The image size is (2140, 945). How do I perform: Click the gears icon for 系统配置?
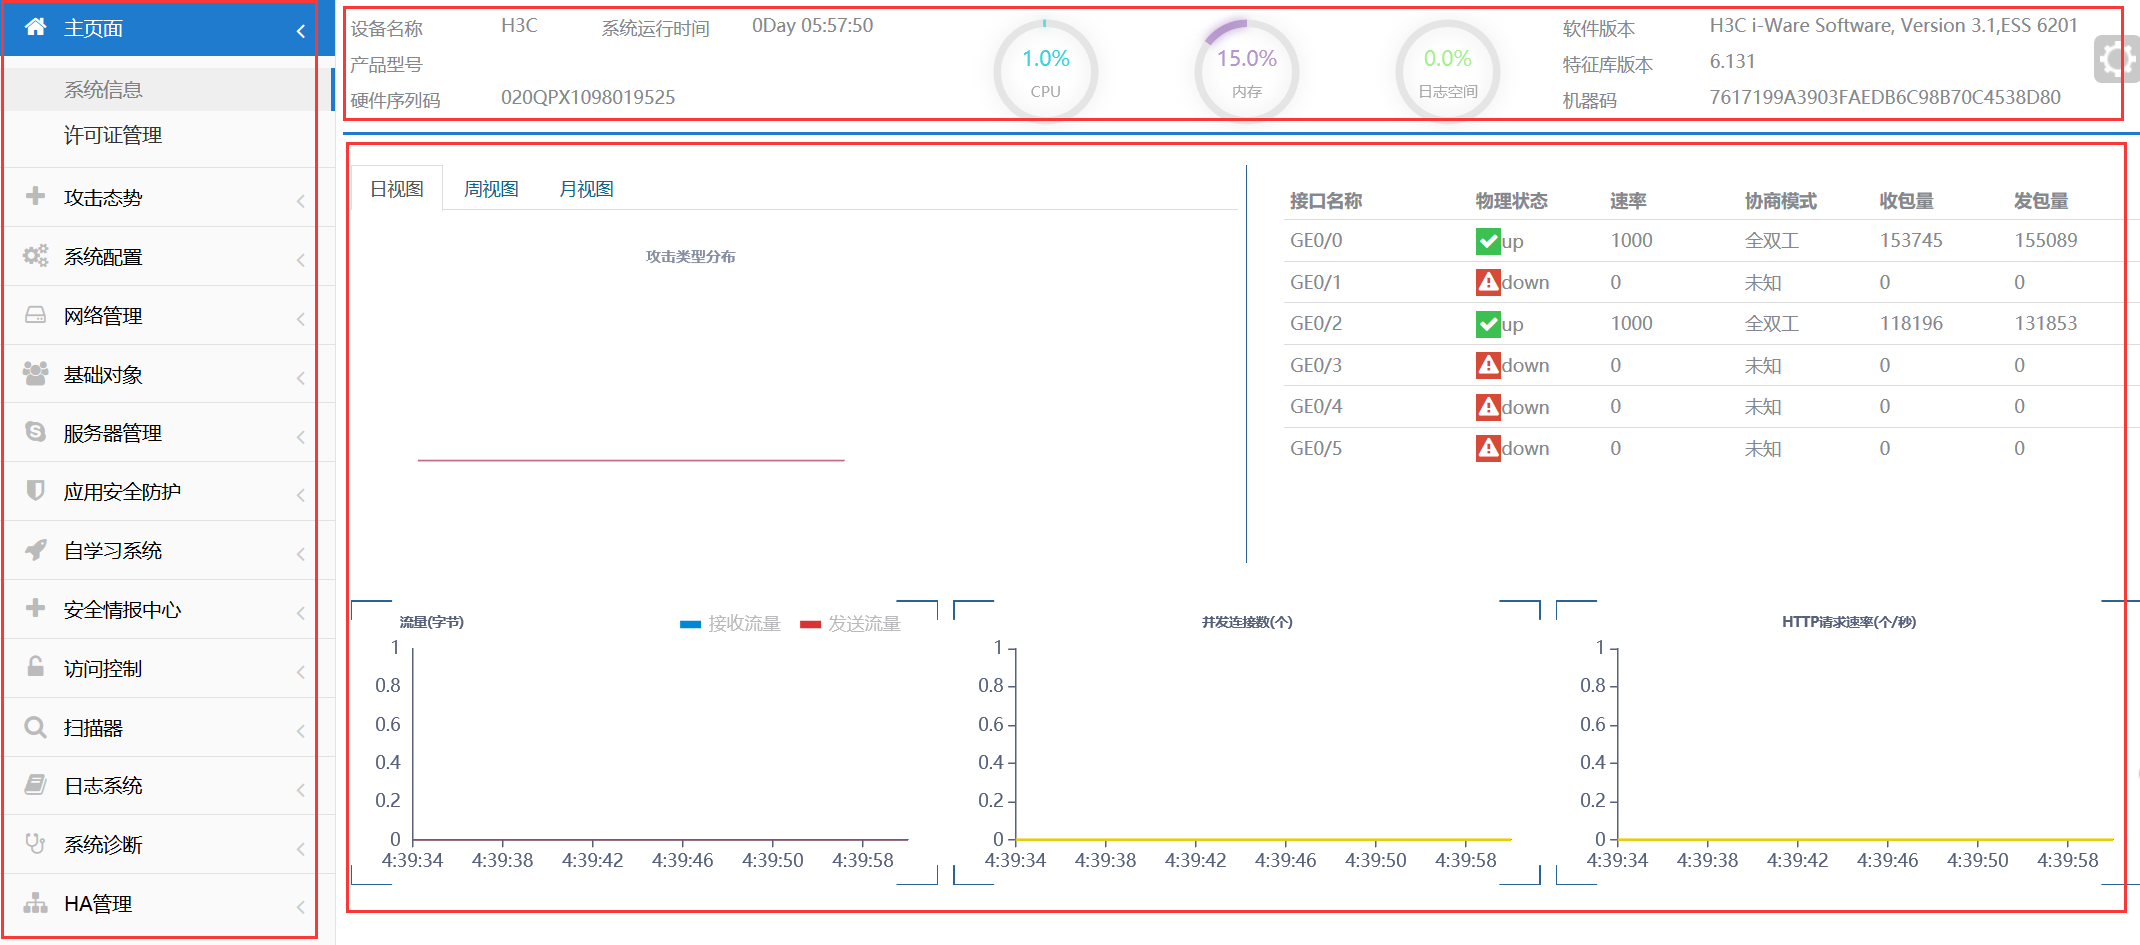pos(35,255)
